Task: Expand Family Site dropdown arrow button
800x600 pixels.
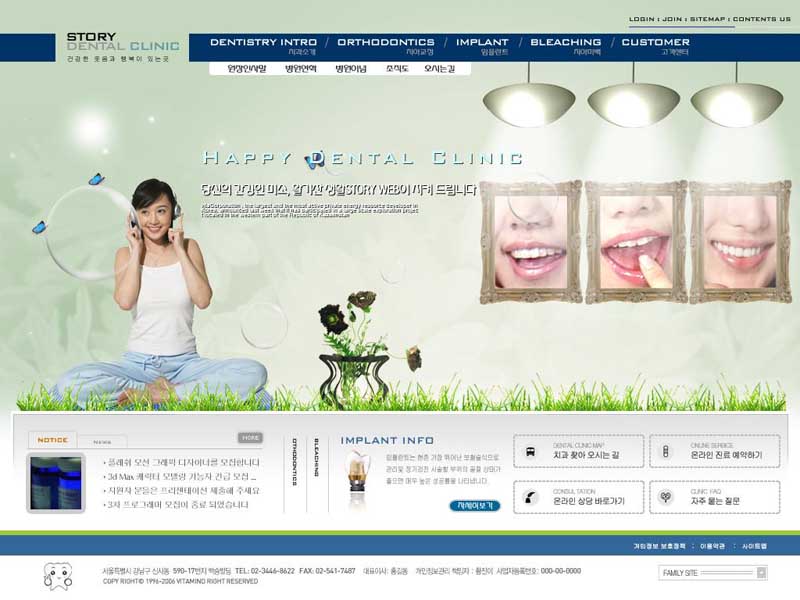Action: click(x=761, y=573)
